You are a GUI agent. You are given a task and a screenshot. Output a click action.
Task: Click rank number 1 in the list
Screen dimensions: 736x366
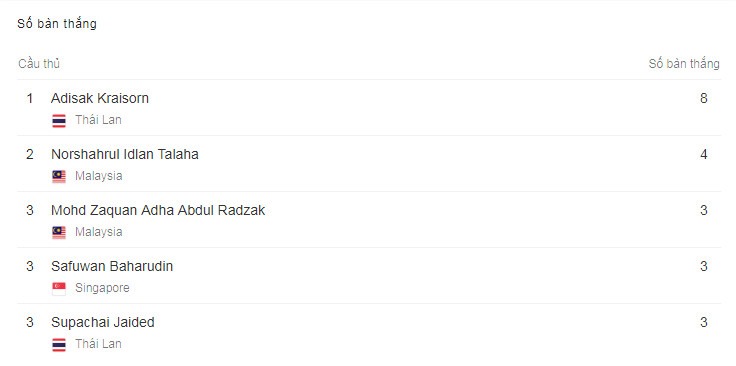30,98
